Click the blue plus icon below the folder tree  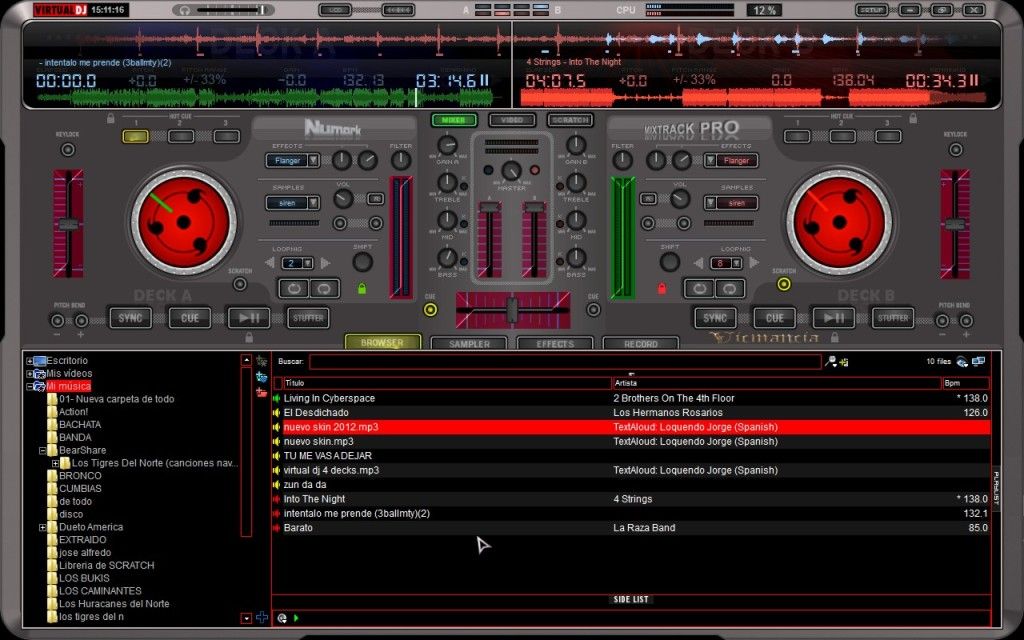[262, 617]
